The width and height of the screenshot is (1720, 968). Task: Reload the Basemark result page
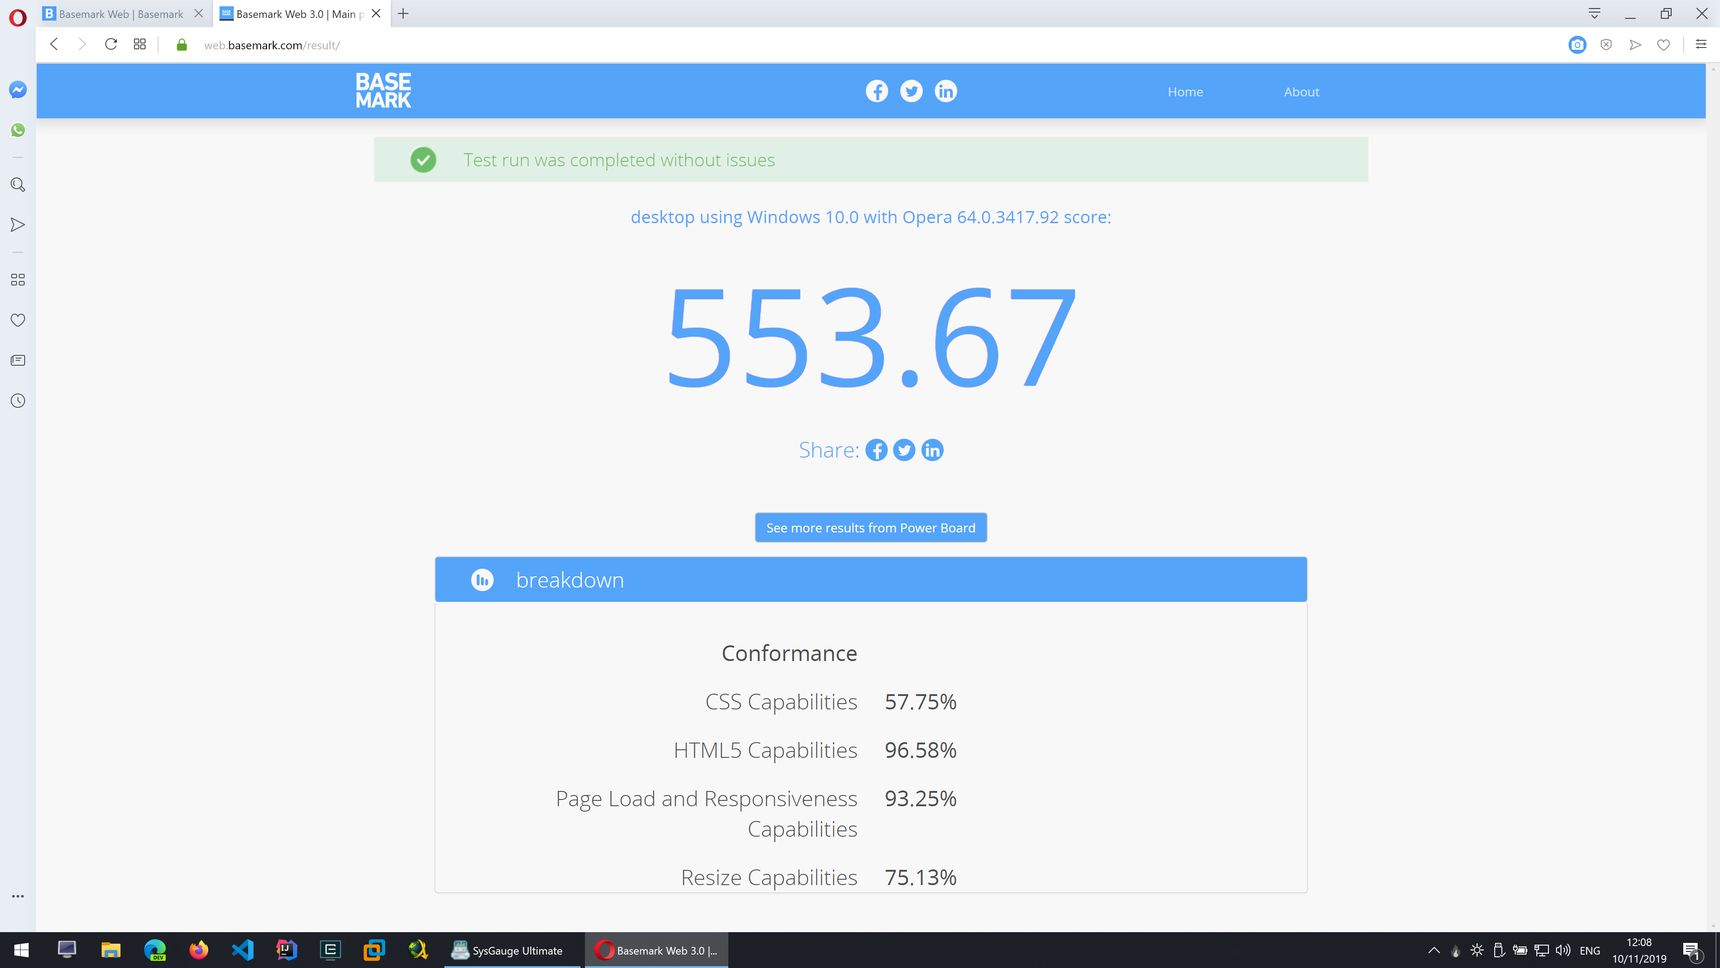[111, 44]
